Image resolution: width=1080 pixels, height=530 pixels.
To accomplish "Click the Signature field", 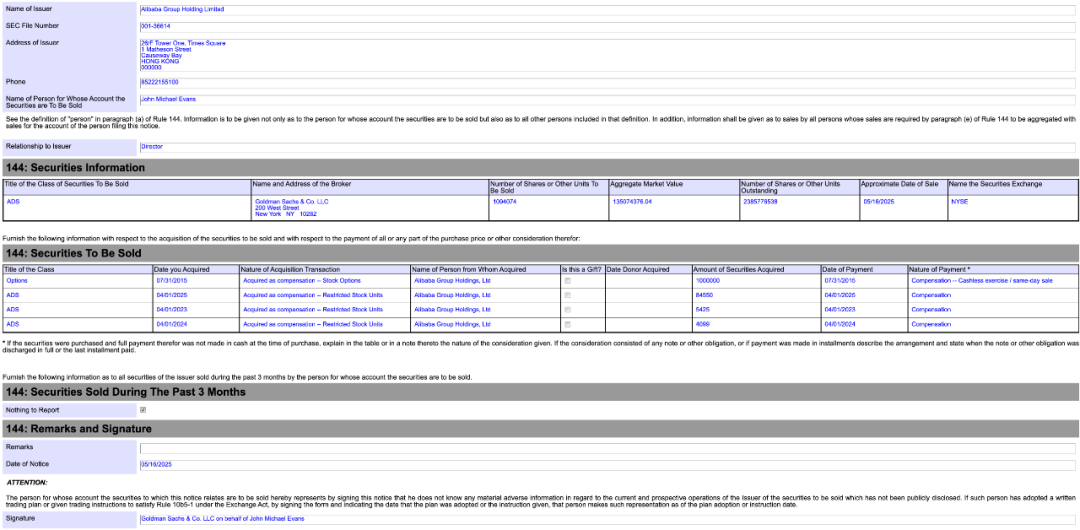I will (607, 519).
